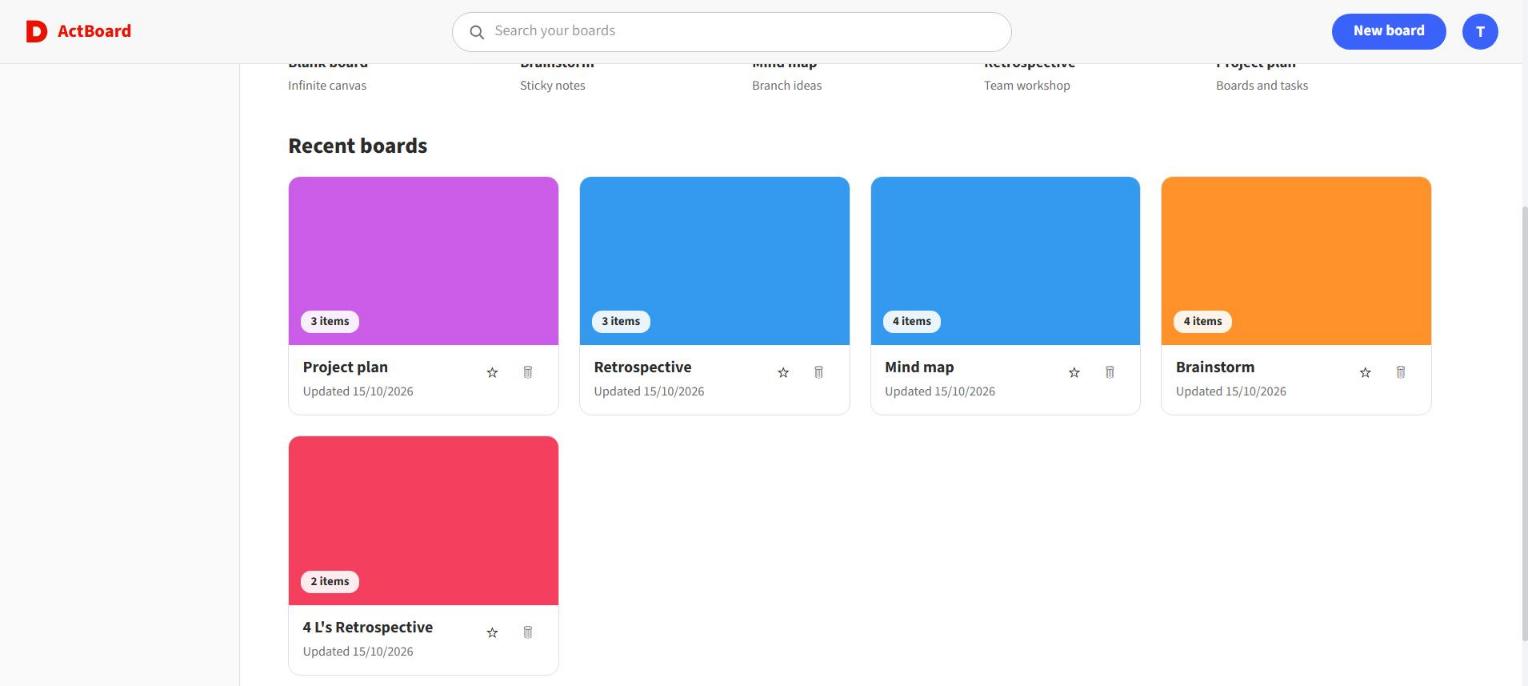Open the orange Brainstorm board thumbnail
Image resolution: width=1528 pixels, height=686 pixels.
[1296, 261]
